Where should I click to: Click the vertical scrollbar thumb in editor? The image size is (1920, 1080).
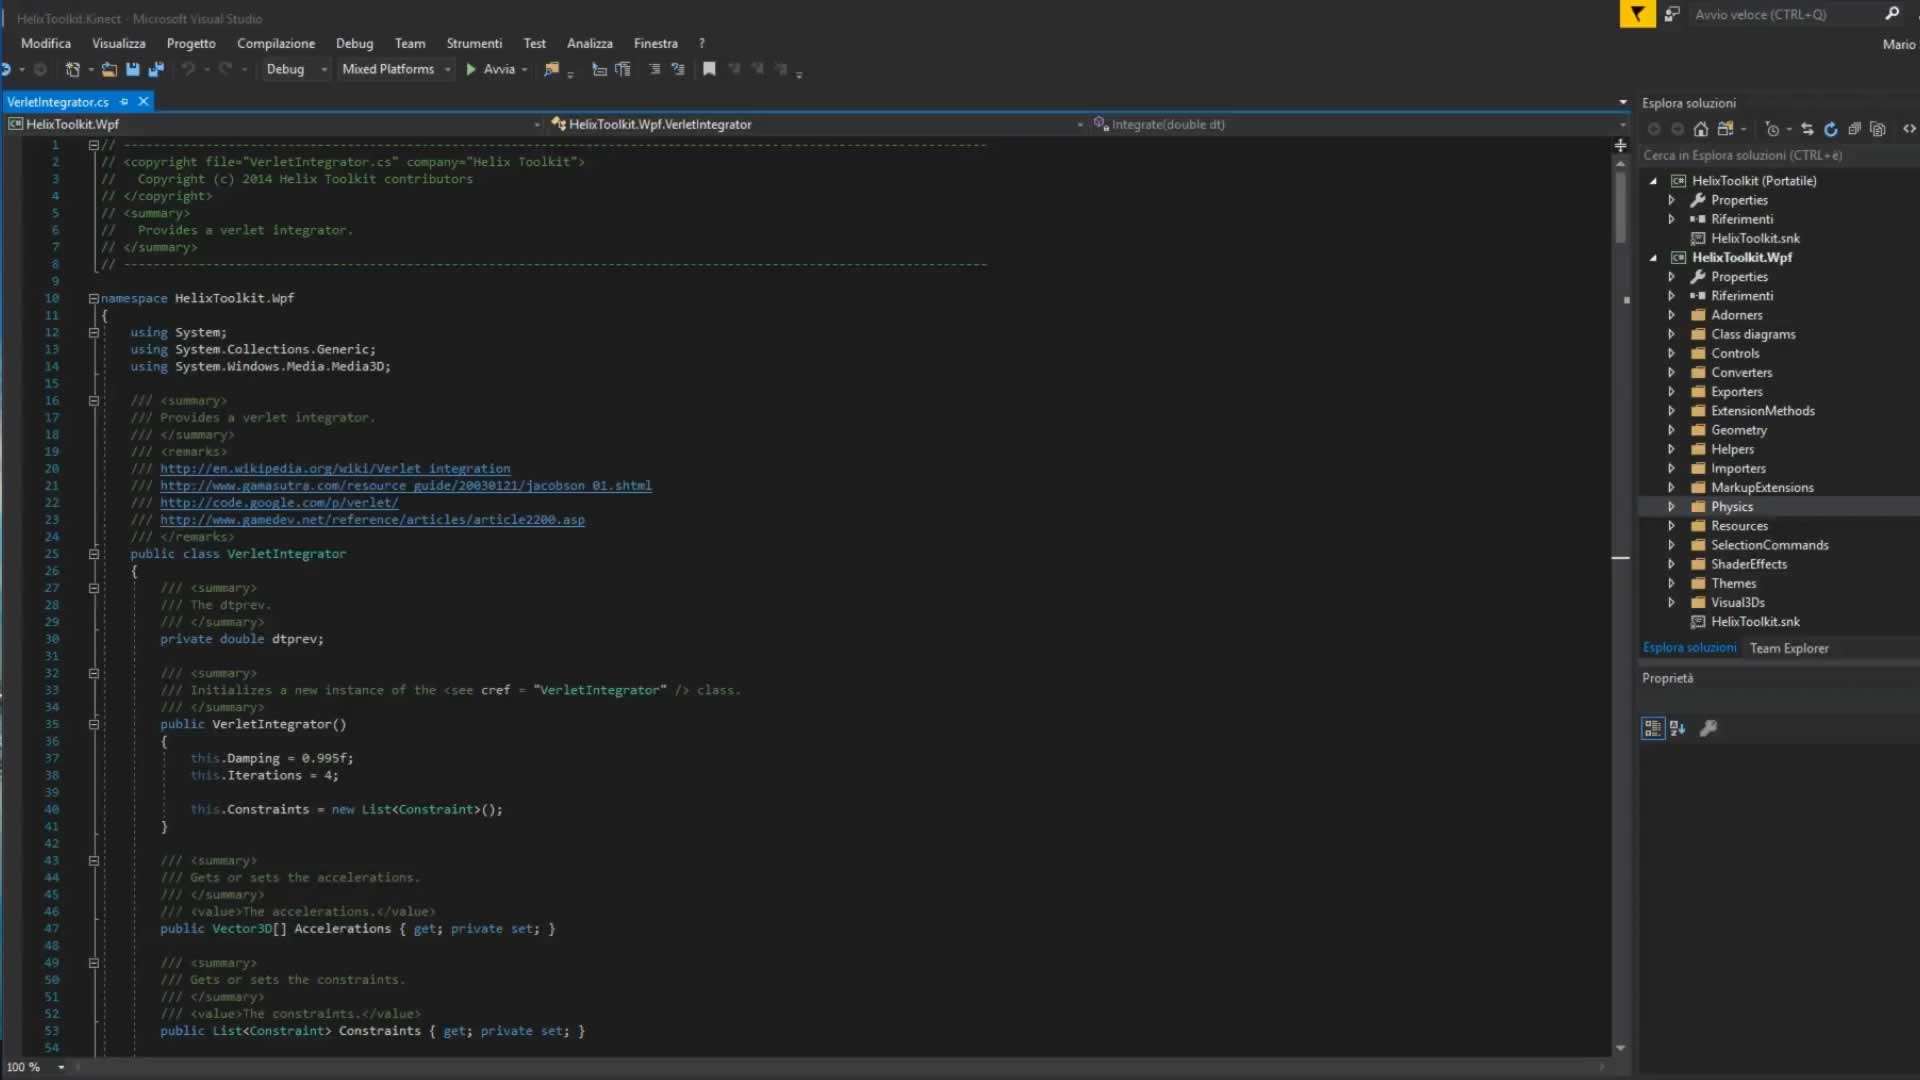[x=1620, y=208]
